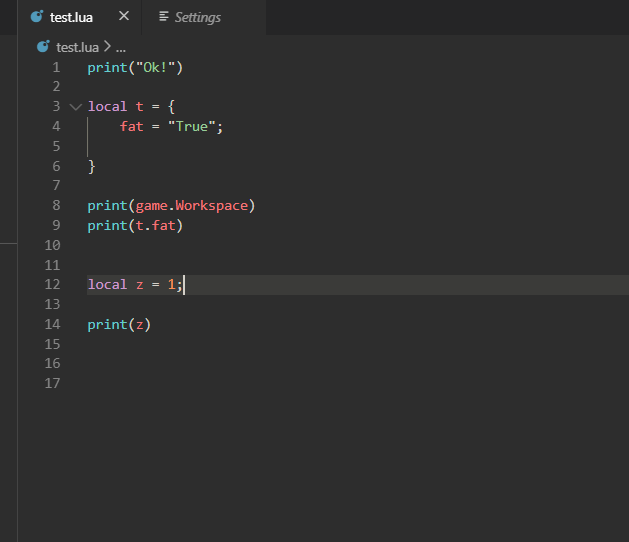Collapse the table block at line 3
Screen dimensions: 629x542
click(76, 107)
